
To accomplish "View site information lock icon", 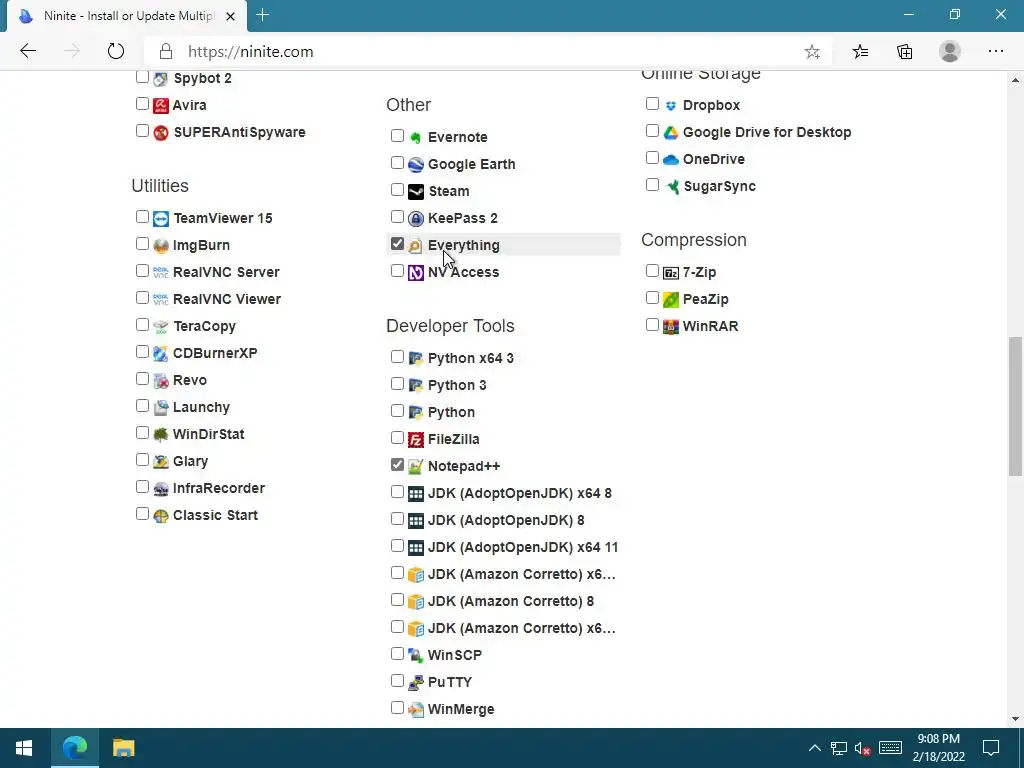I will coord(166,52).
